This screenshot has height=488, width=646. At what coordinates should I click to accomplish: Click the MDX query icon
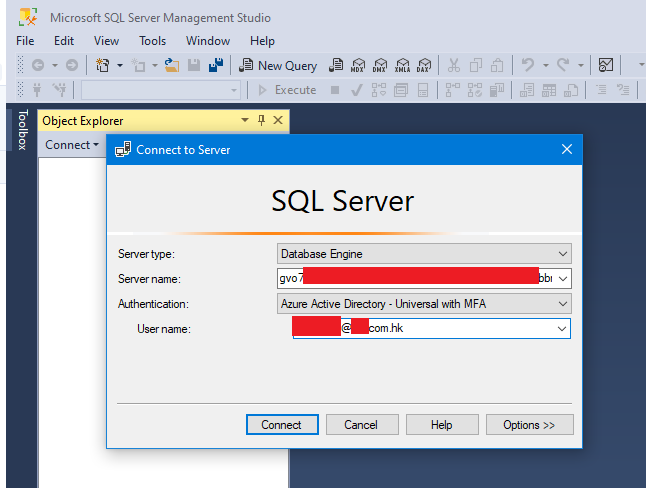click(x=357, y=65)
